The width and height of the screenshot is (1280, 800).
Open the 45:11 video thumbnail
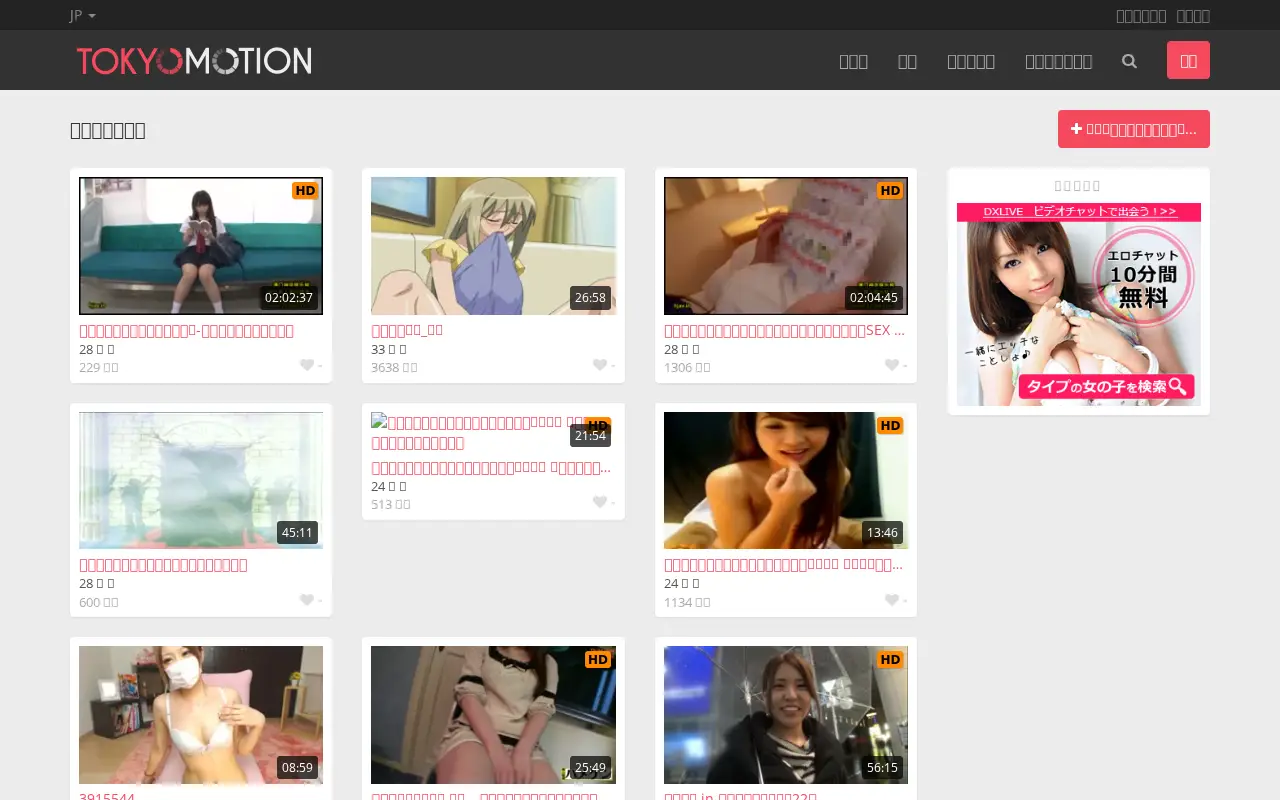pyautogui.click(x=201, y=480)
